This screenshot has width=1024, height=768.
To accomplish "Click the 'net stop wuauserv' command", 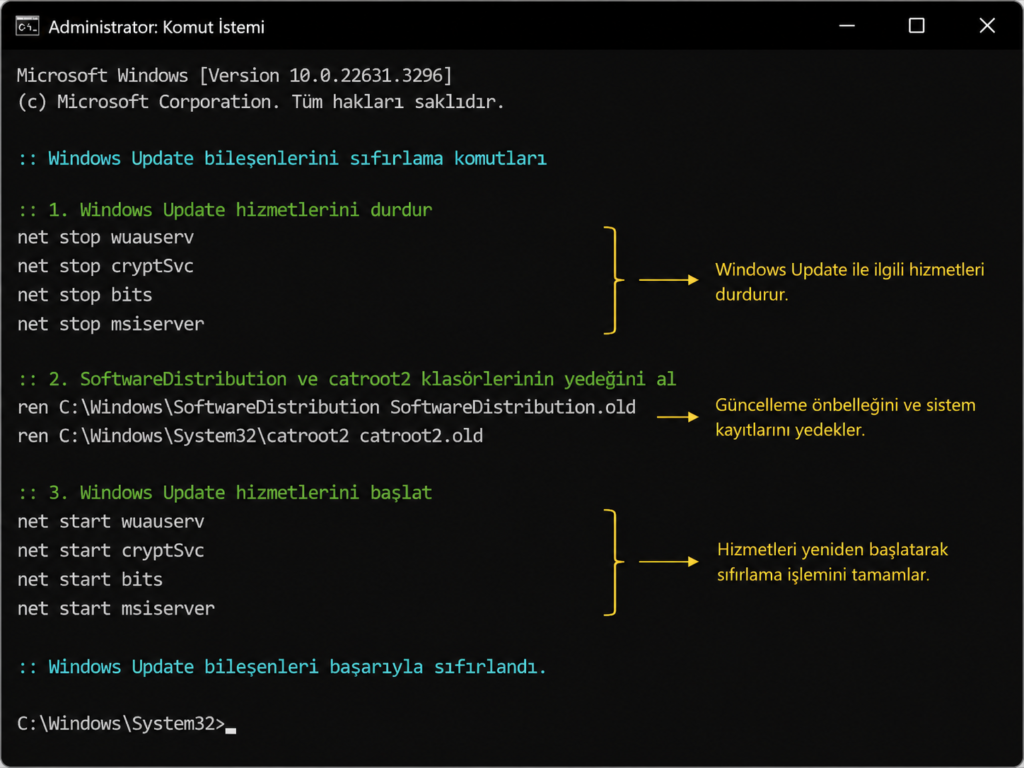I will click(x=106, y=238).
